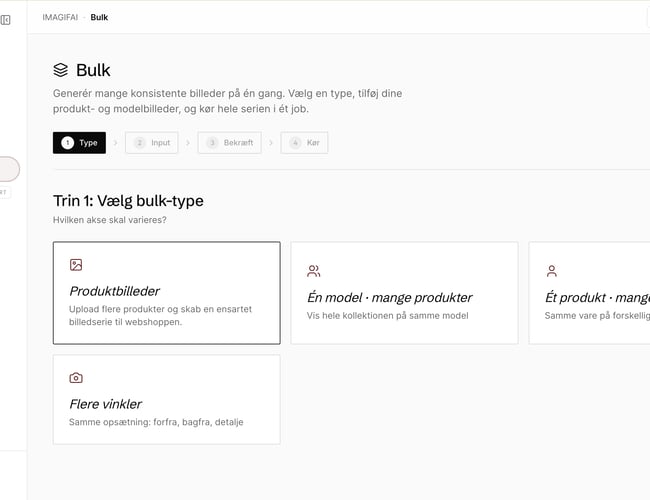Viewport: 650px width, 500px height.
Task: Choose the Produktbilleder bulk type card
Action: point(167,293)
